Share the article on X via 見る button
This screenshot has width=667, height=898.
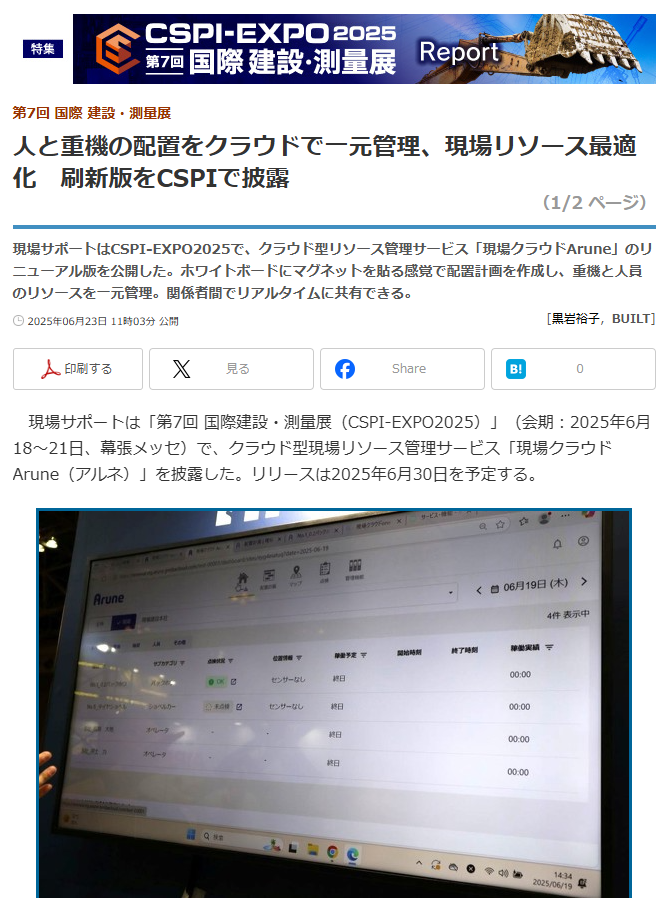(231, 369)
